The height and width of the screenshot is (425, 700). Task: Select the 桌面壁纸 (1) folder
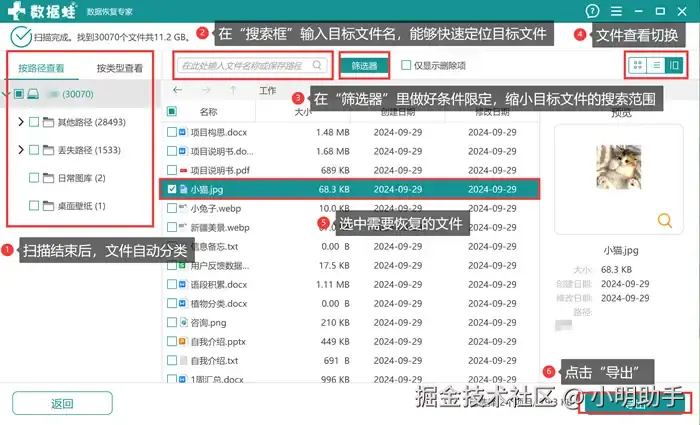click(82, 206)
